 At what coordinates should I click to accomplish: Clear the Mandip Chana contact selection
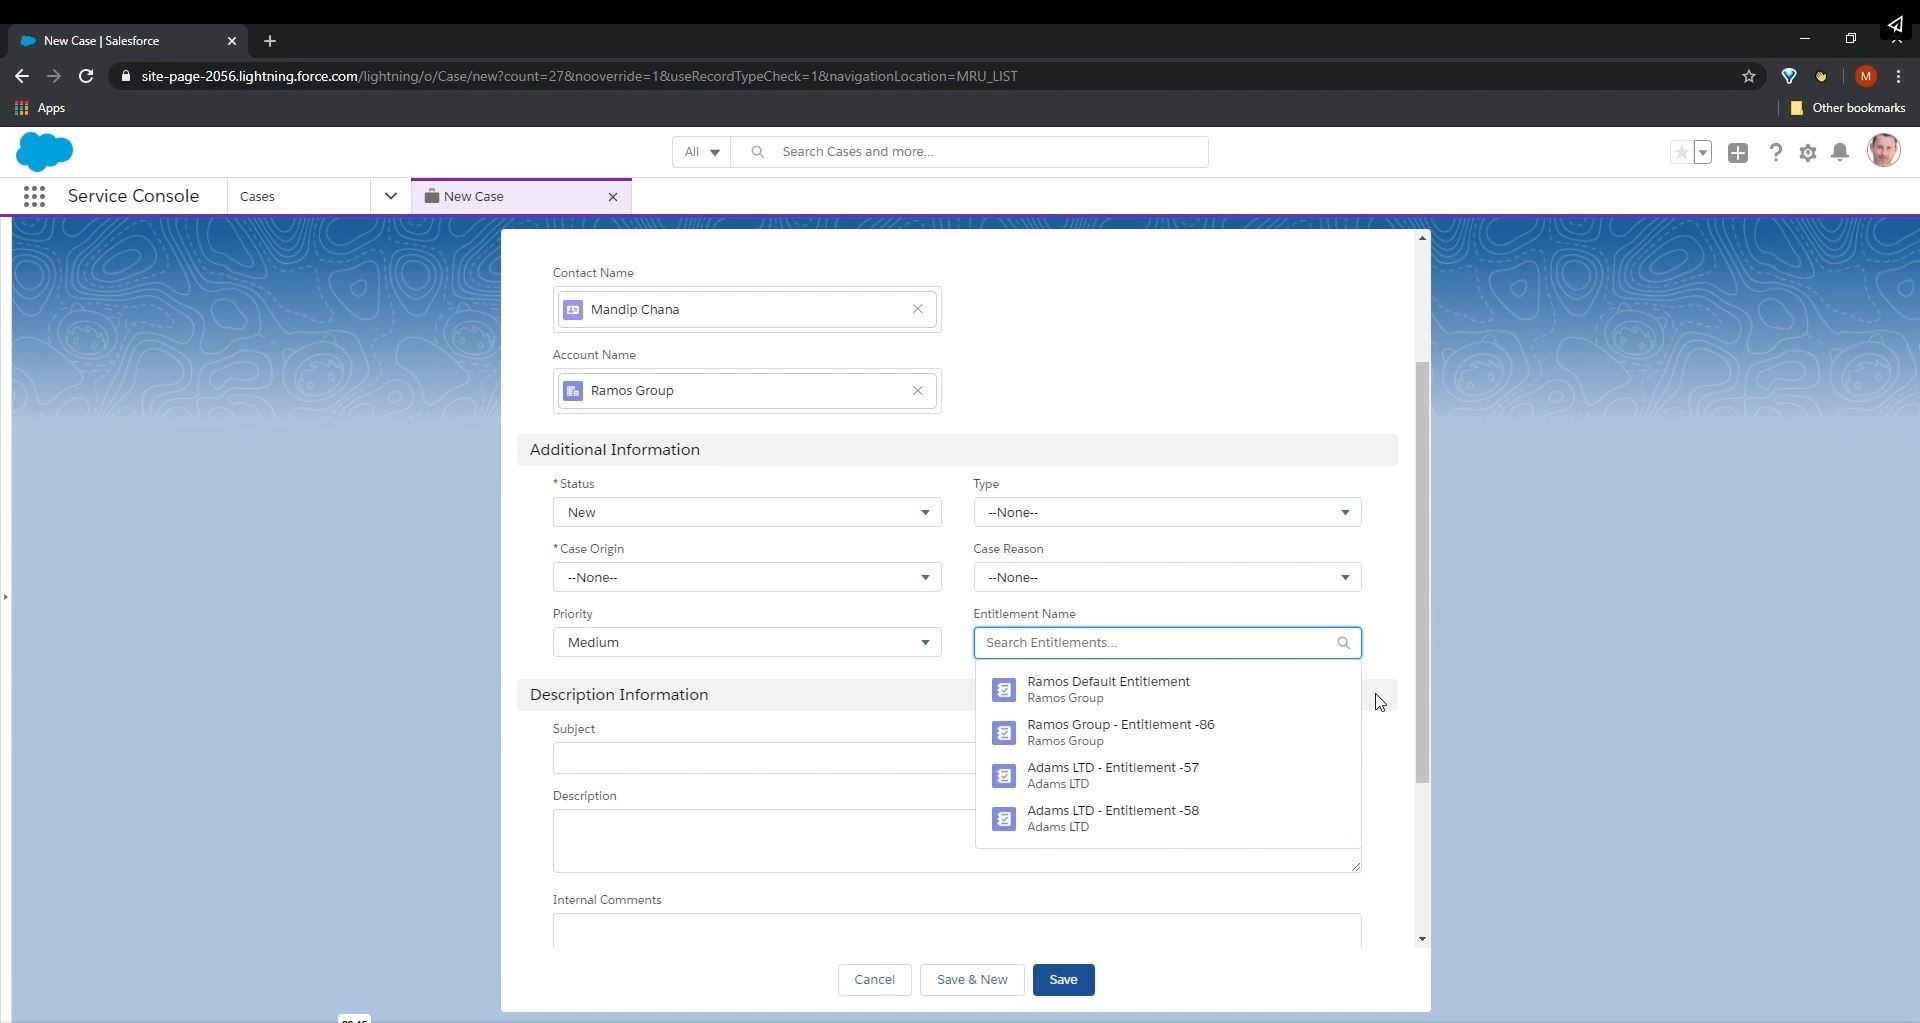pyautogui.click(x=917, y=310)
